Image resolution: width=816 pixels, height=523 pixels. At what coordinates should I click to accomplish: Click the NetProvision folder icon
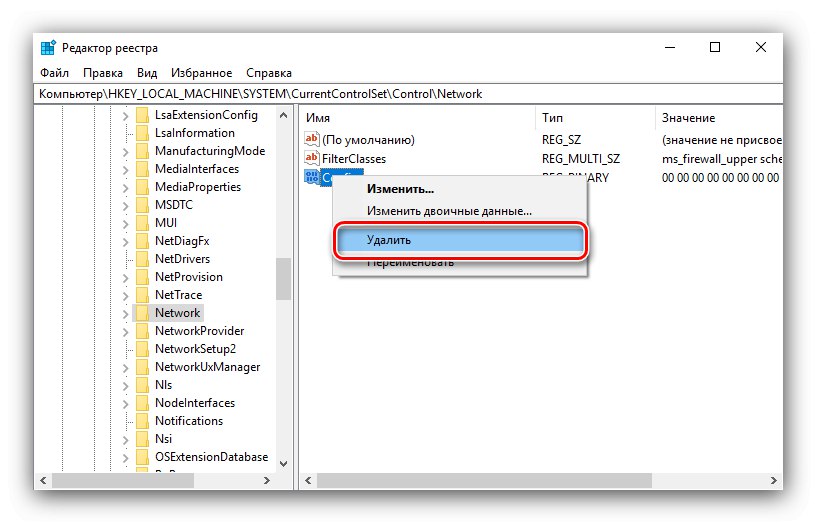pyautogui.click(x=142, y=277)
